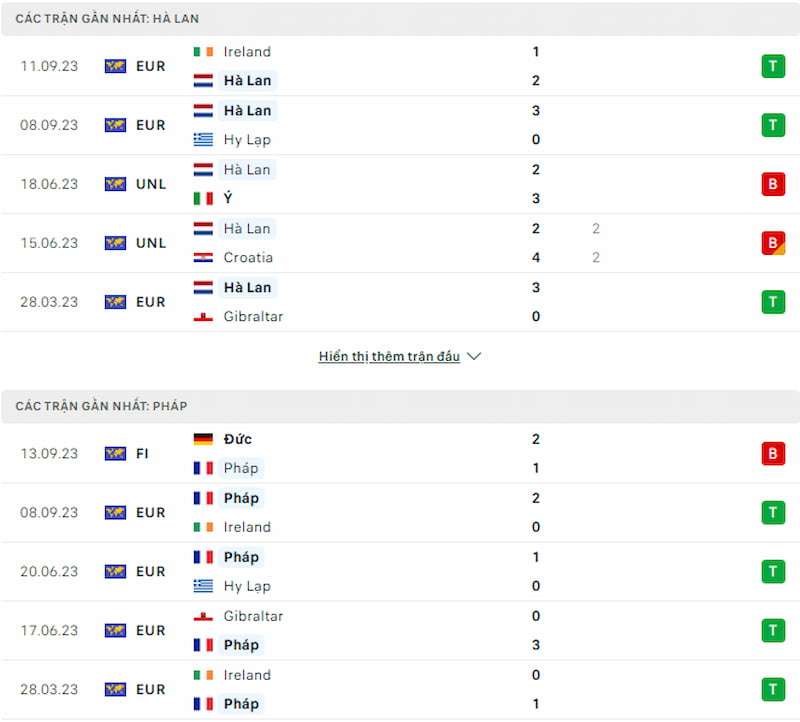This screenshot has width=800, height=722.
Task: Click the Italy flag beside Ý
Action: pyautogui.click(x=203, y=198)
